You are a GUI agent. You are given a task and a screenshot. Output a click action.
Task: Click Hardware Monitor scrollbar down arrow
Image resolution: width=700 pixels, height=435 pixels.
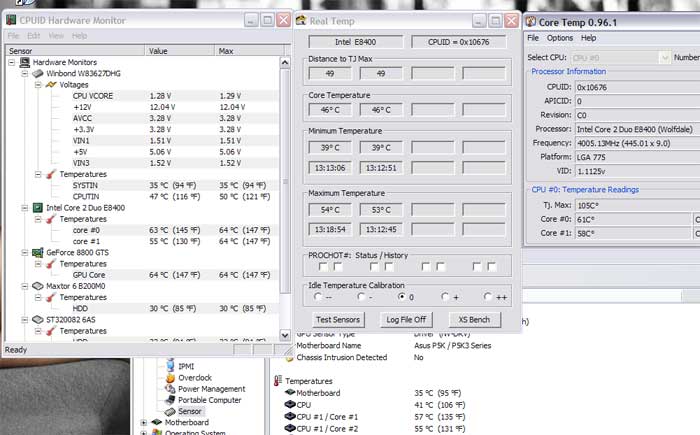285,335
